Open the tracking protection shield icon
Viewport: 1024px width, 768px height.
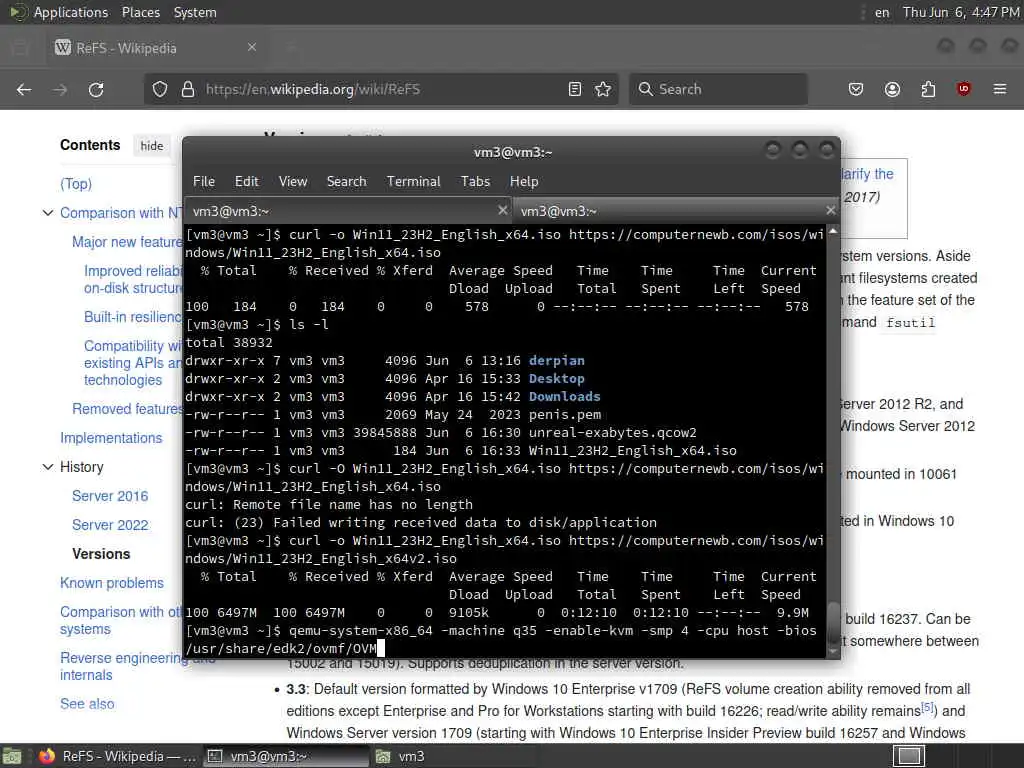click(160, 89)
